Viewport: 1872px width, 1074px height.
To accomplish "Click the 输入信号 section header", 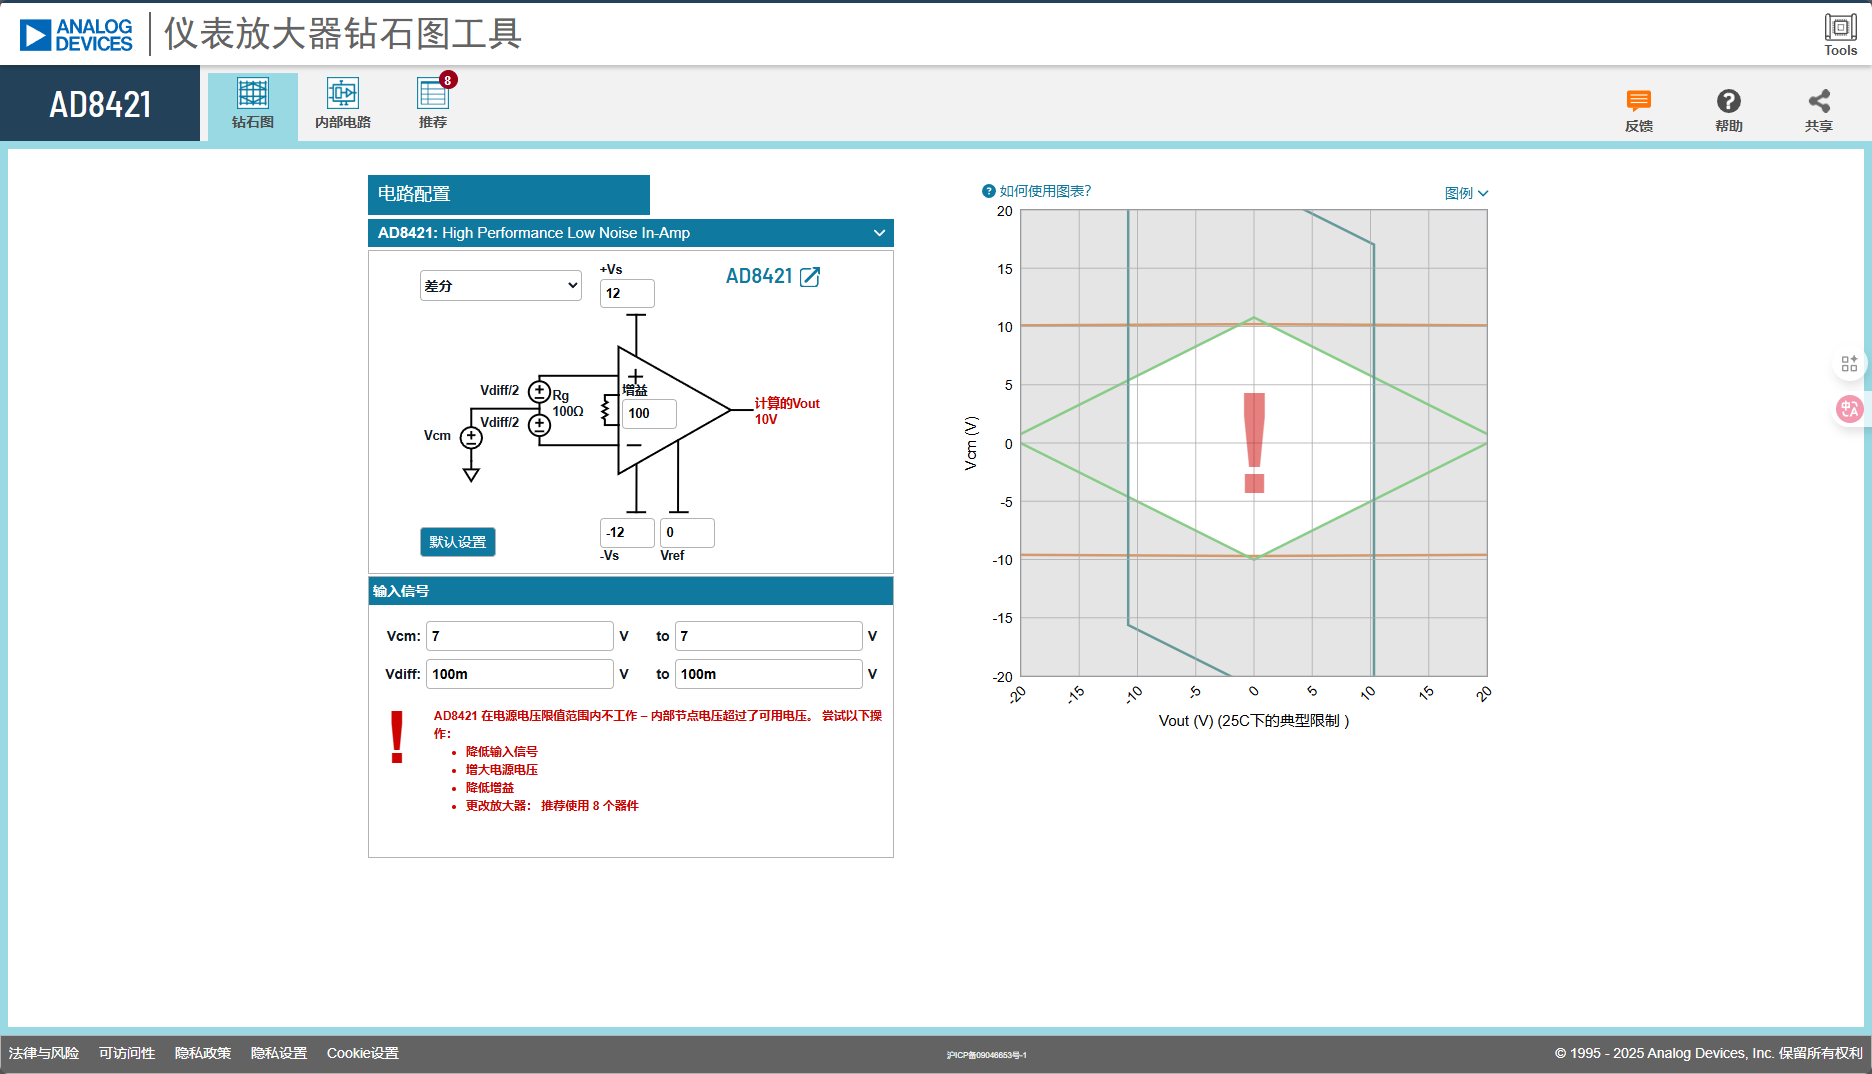I will tap(631, 591).
